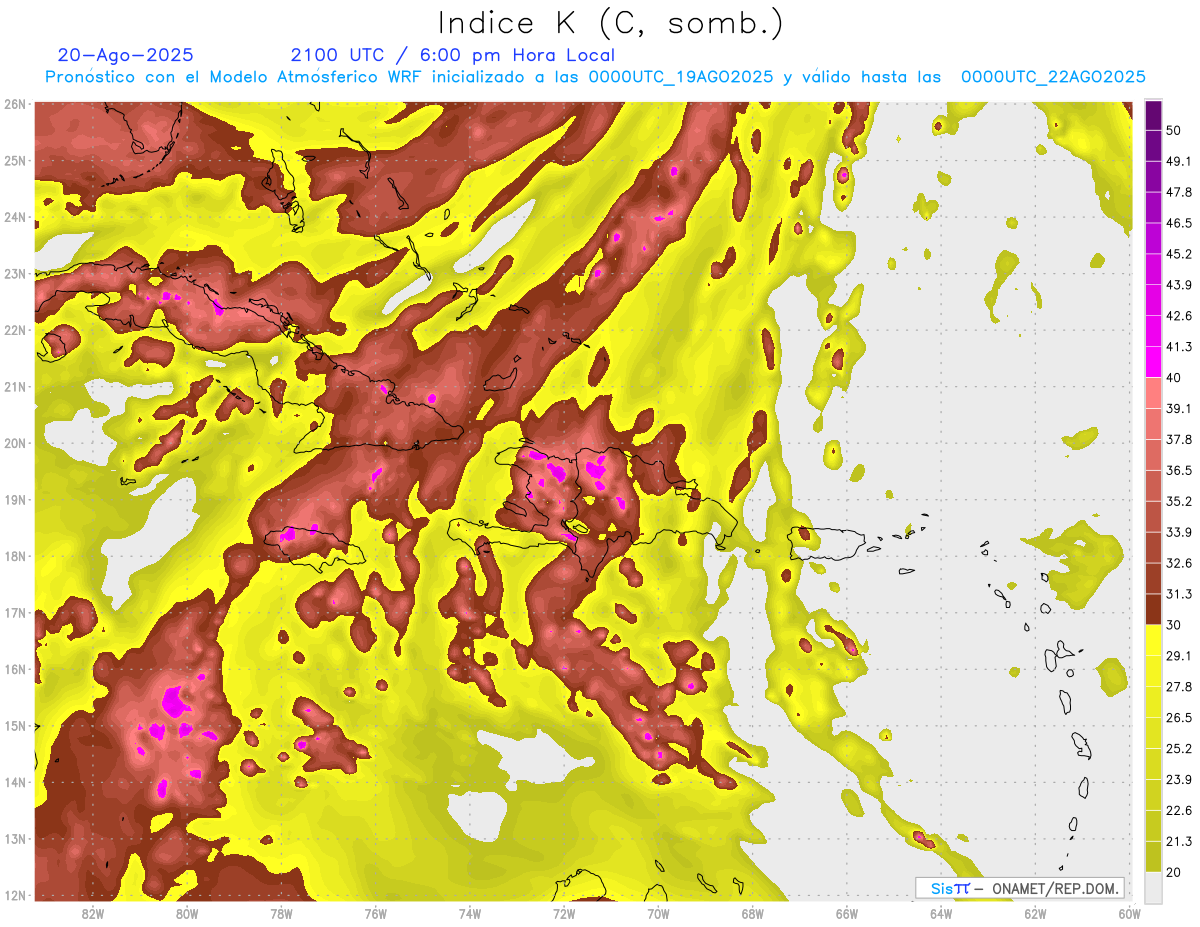The image size is (1200, 927).
Task: Click the latitude label "15N"
Action: point(15,725)
